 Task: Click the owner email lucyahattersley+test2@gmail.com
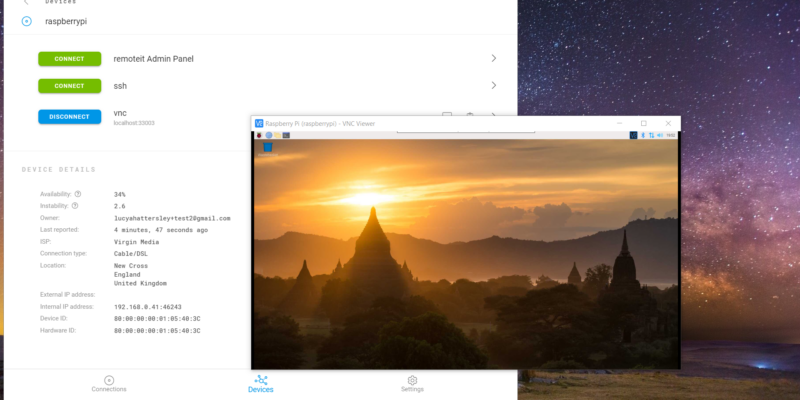coord(172,218)
